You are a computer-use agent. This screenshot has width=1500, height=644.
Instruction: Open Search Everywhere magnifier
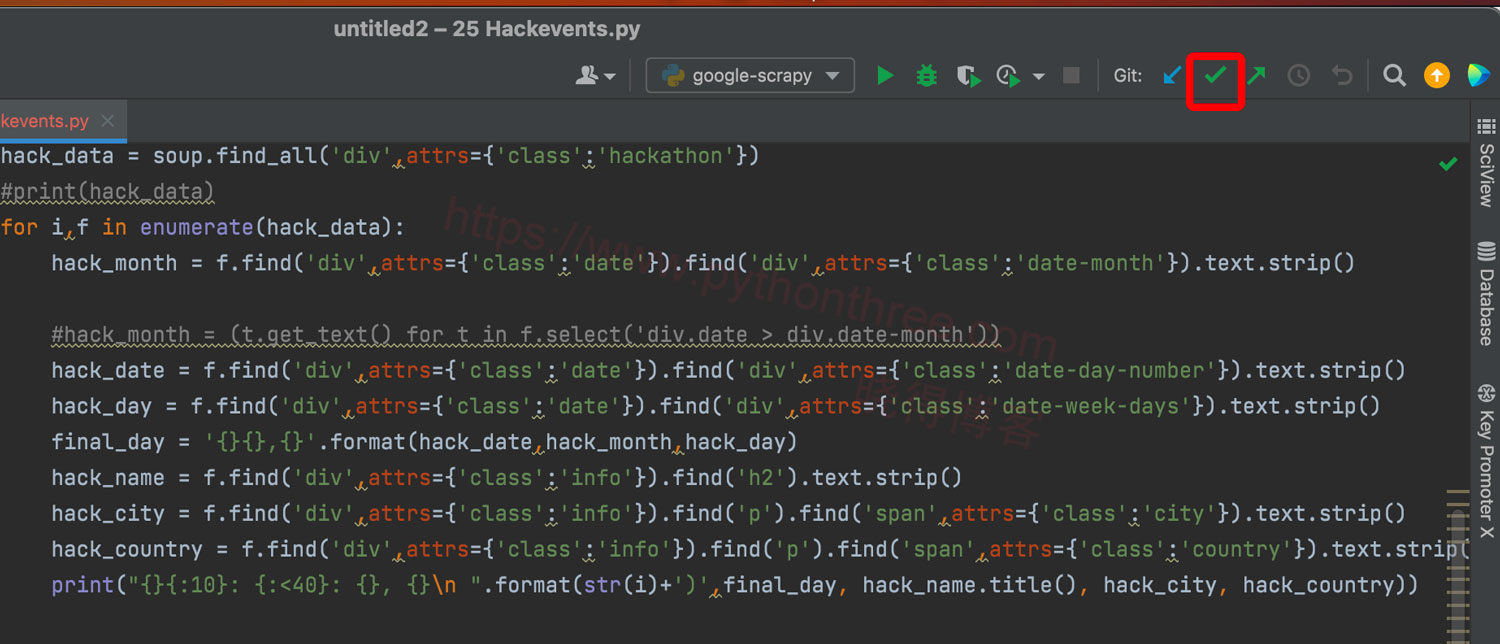tap(1394, 75)
